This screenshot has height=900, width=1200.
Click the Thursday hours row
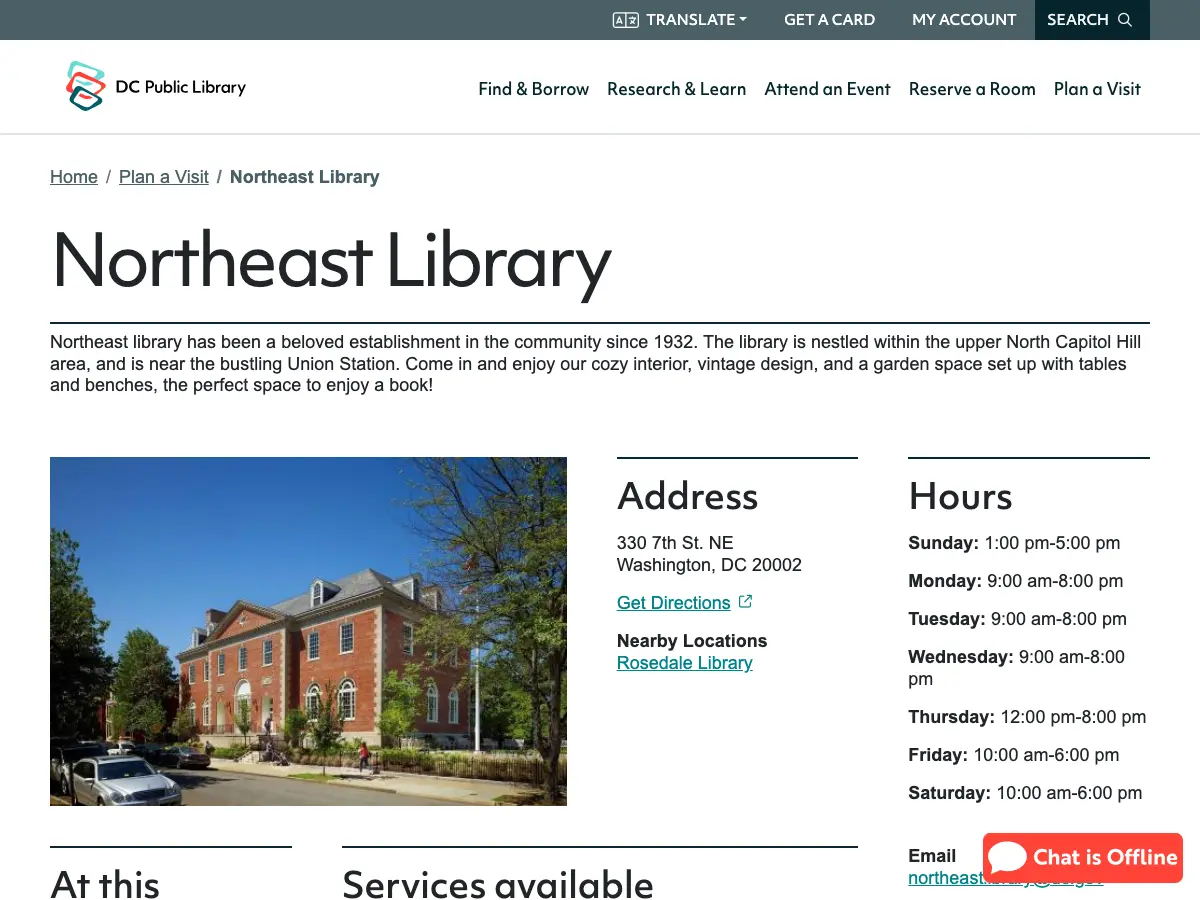[1027, 717]
